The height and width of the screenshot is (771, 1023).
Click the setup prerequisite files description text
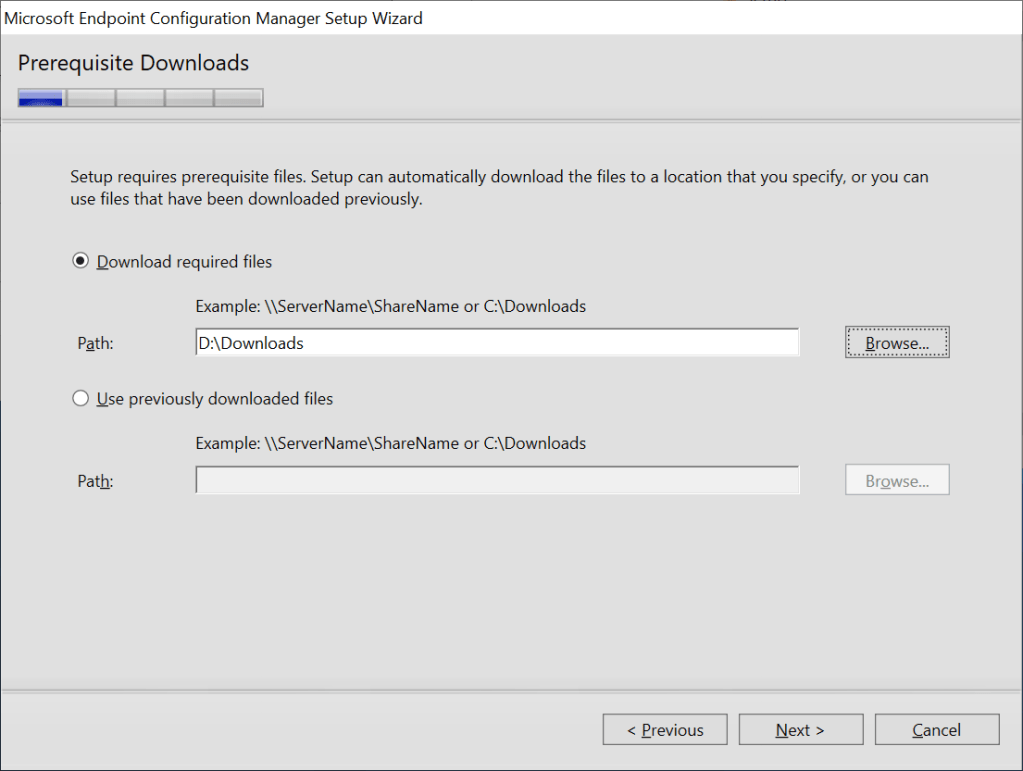click(499, 188)
